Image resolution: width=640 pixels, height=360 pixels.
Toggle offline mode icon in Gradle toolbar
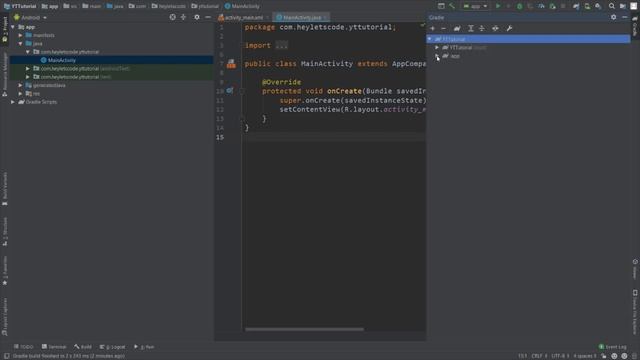click(495, 28)
